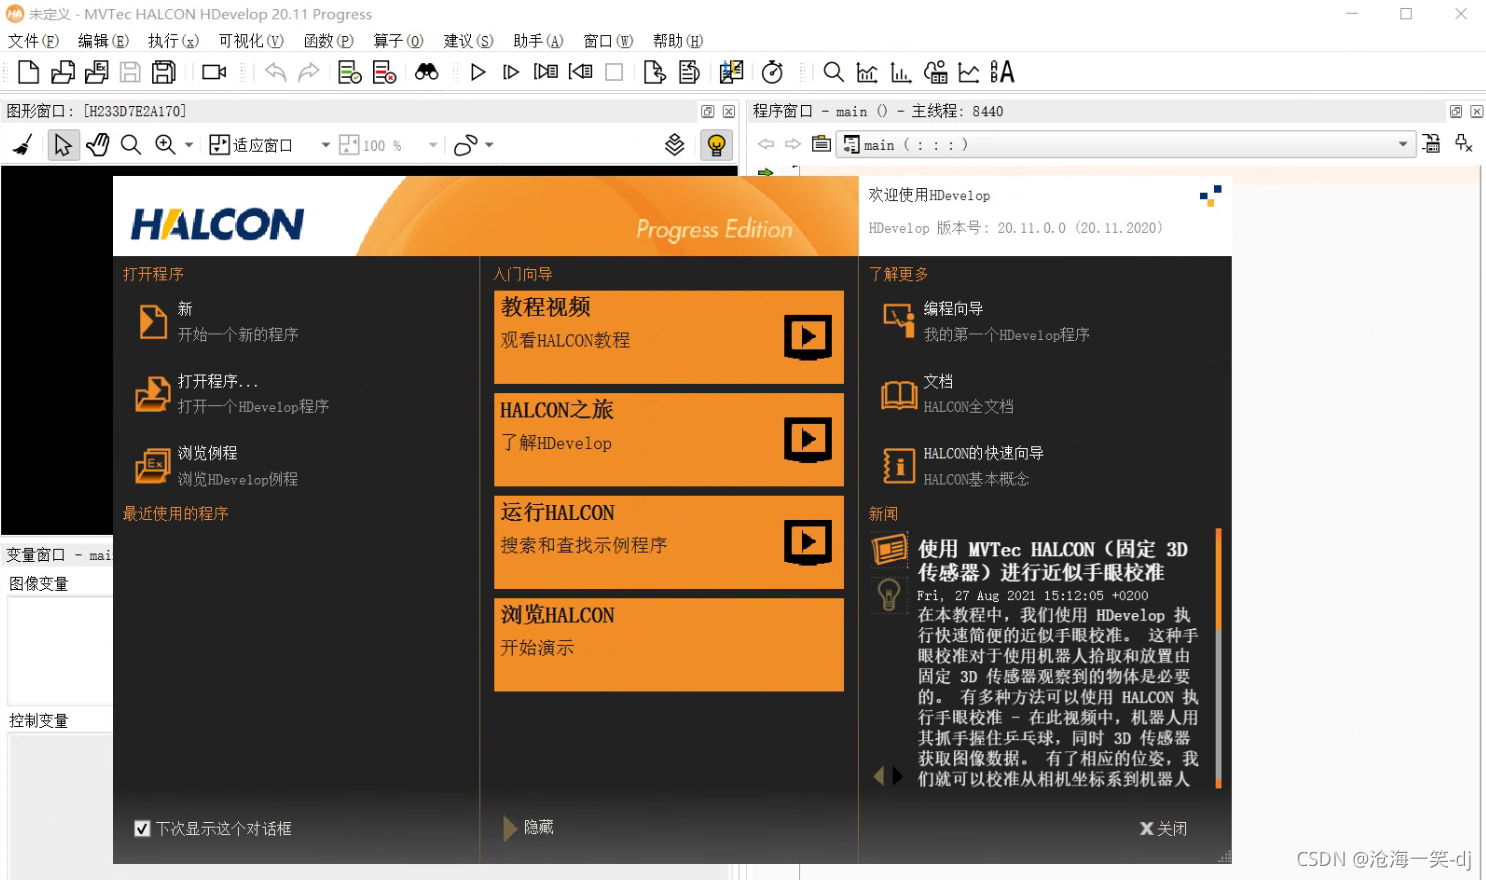Image resolution: width=1486 pixels, height=880 pixels.
Task: Save all toolbar icon
Action: pos(164,72)
